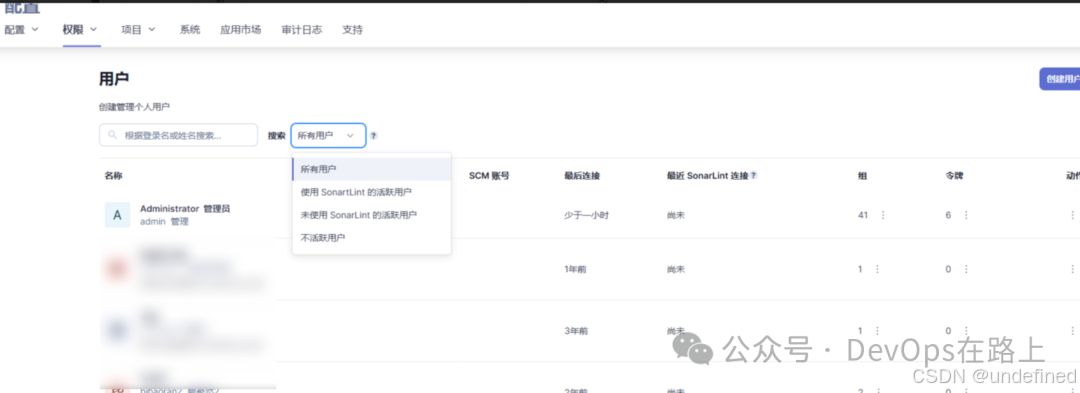Click the 名称 column header
This screenshot has height=393, width=1080.
(114, 176)
